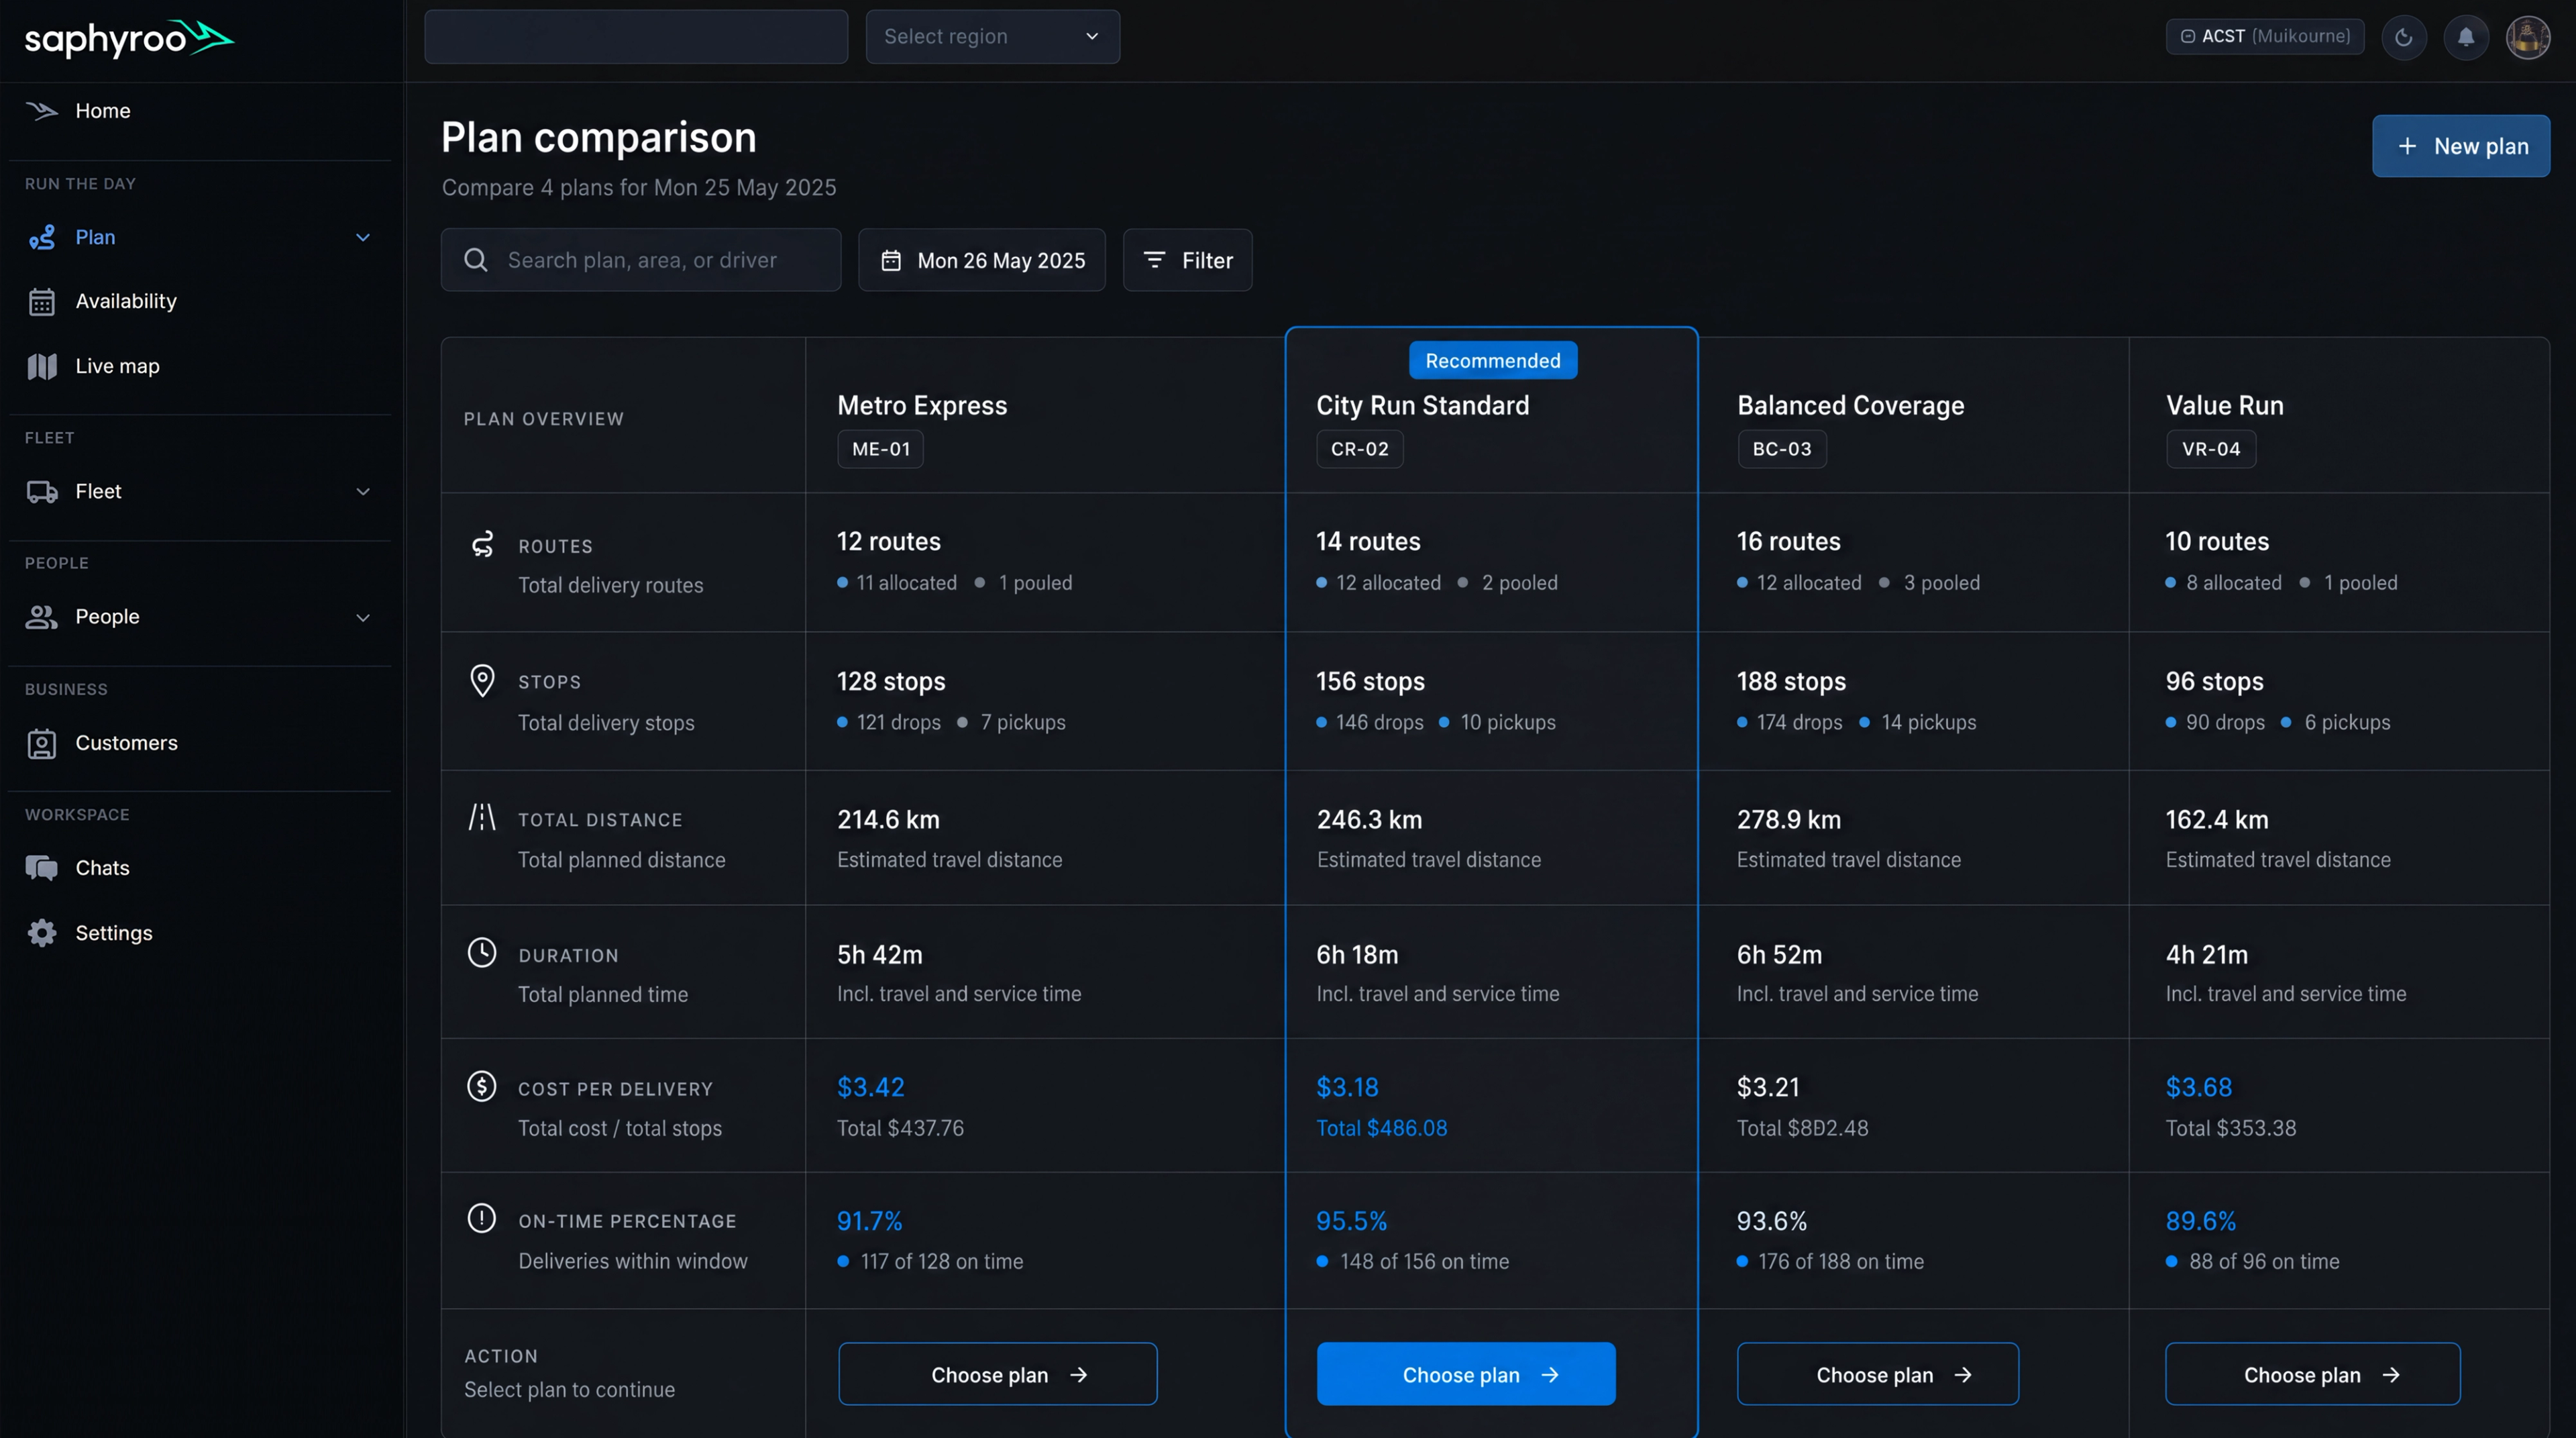Click the Duration clock icon
Viewport: 2576px width, 1438px height.
pyautogui.click(x=482, y=953)
